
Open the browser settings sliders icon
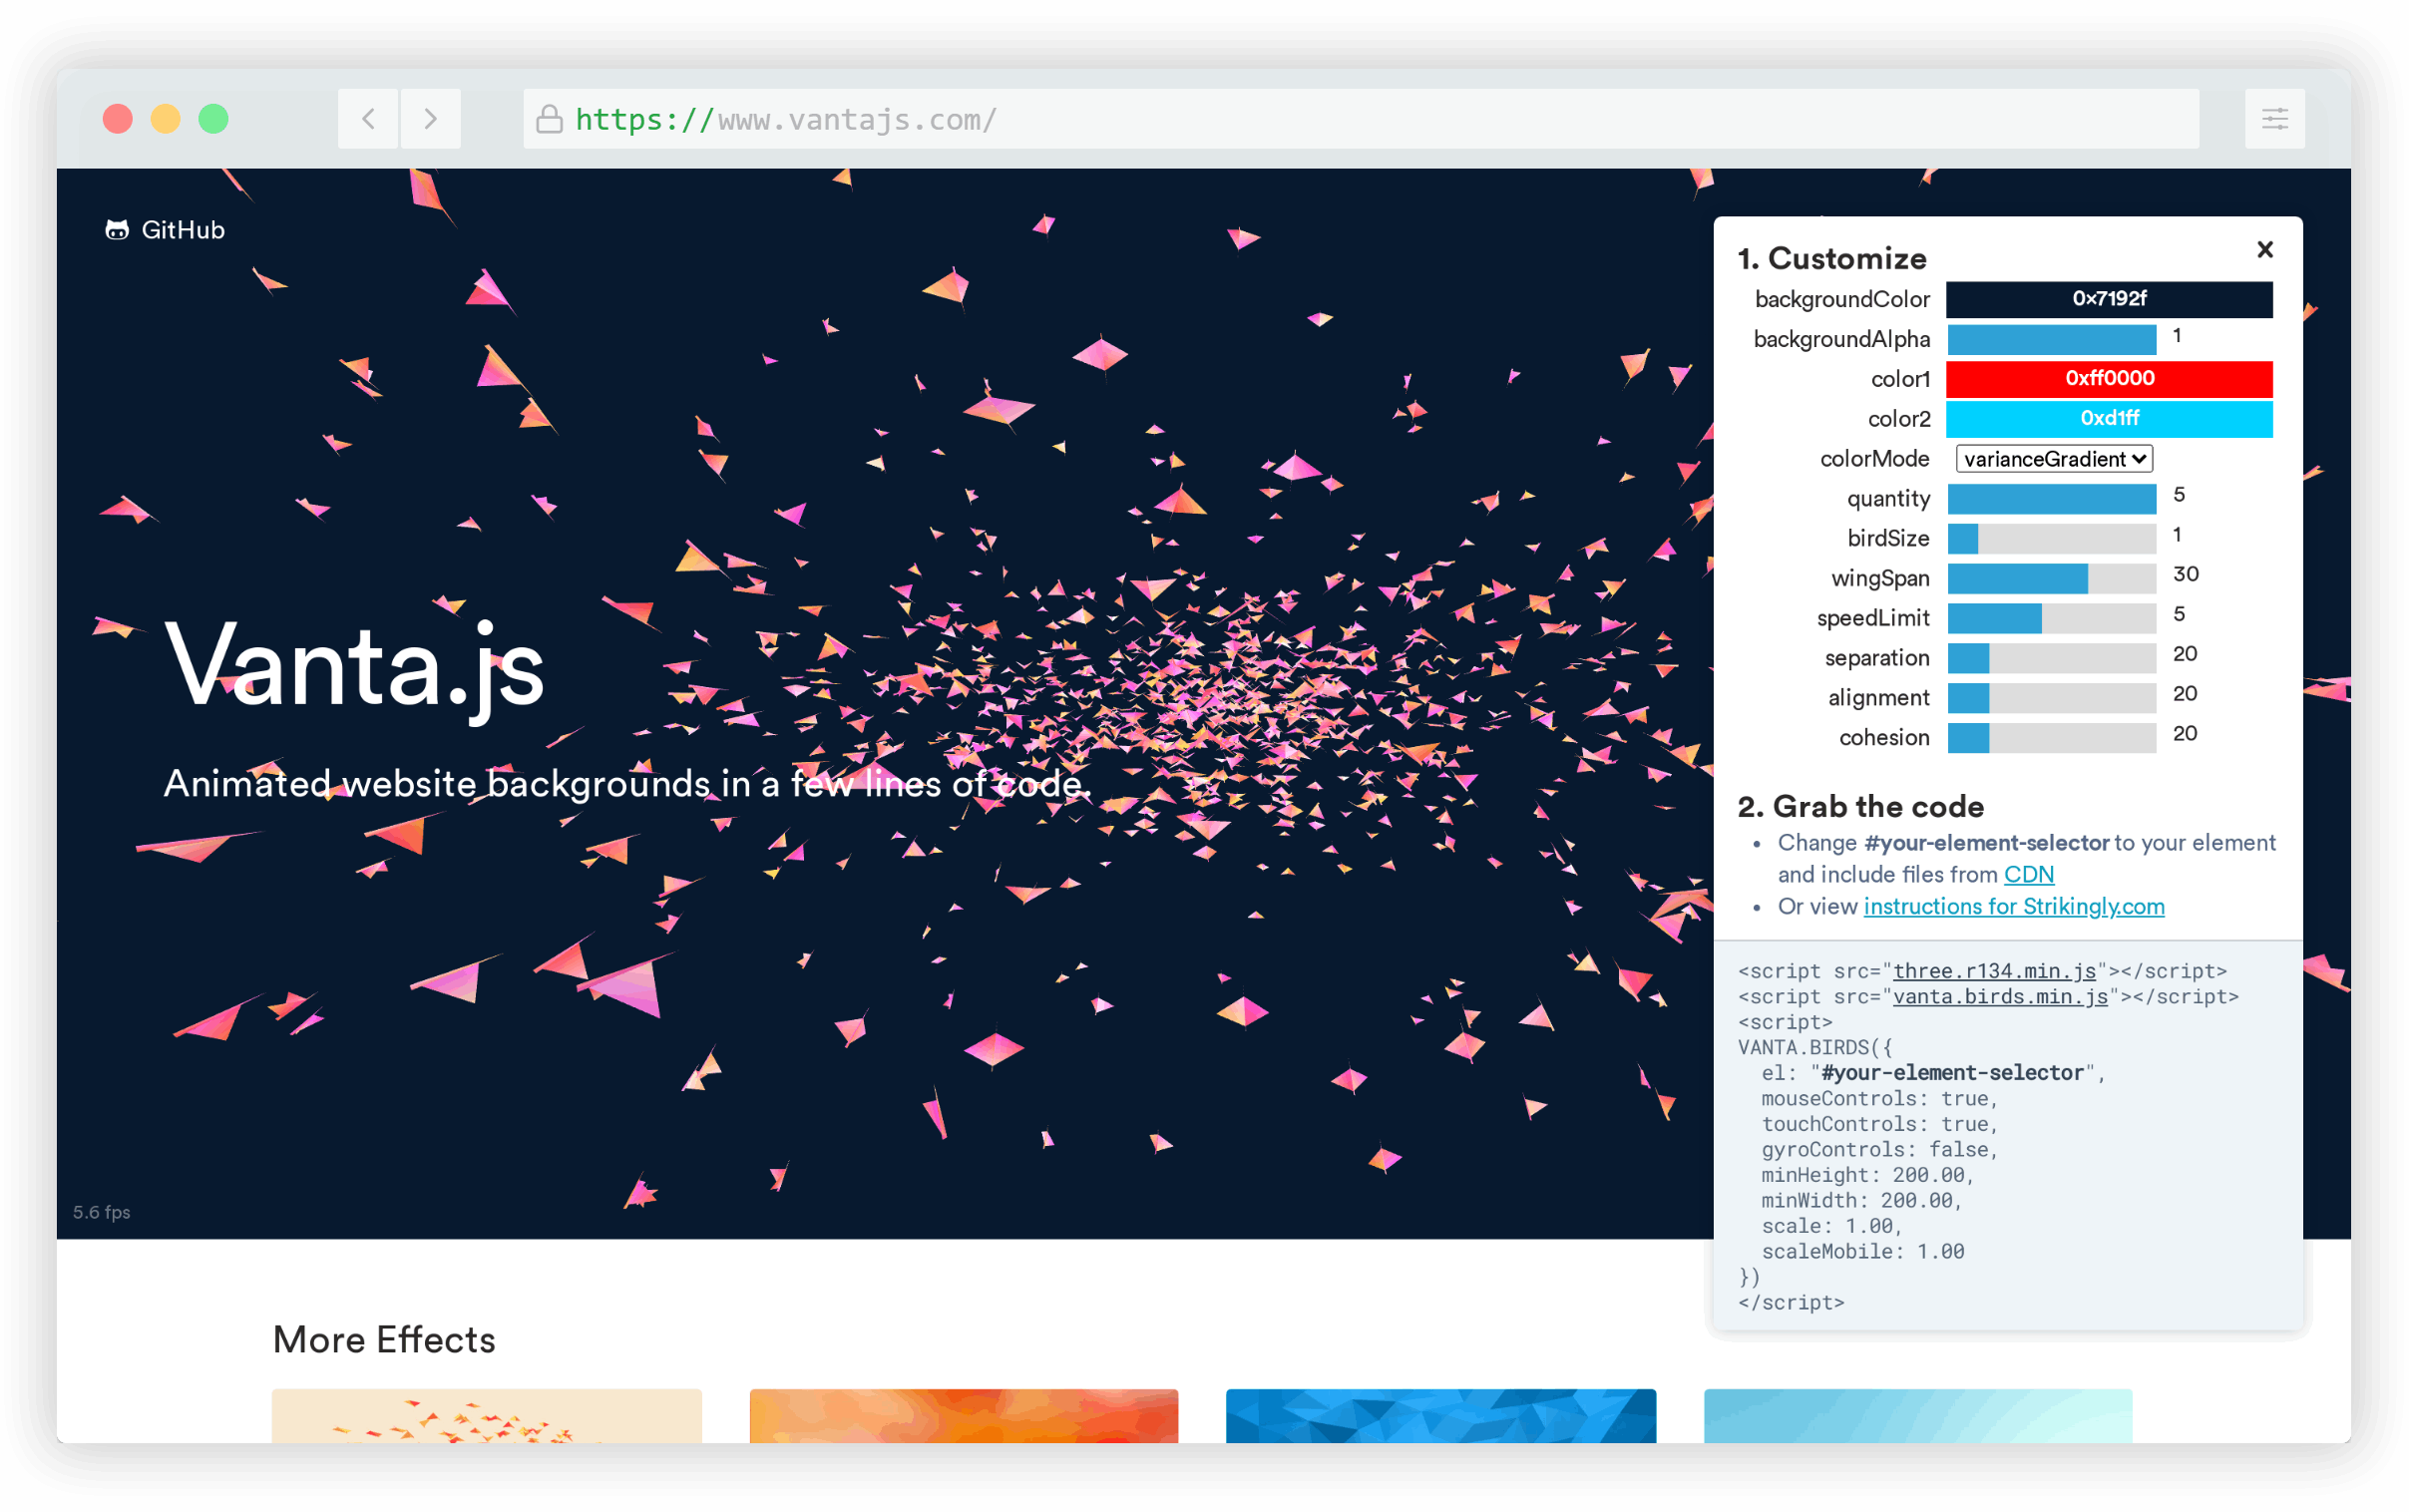(2276, 118)
